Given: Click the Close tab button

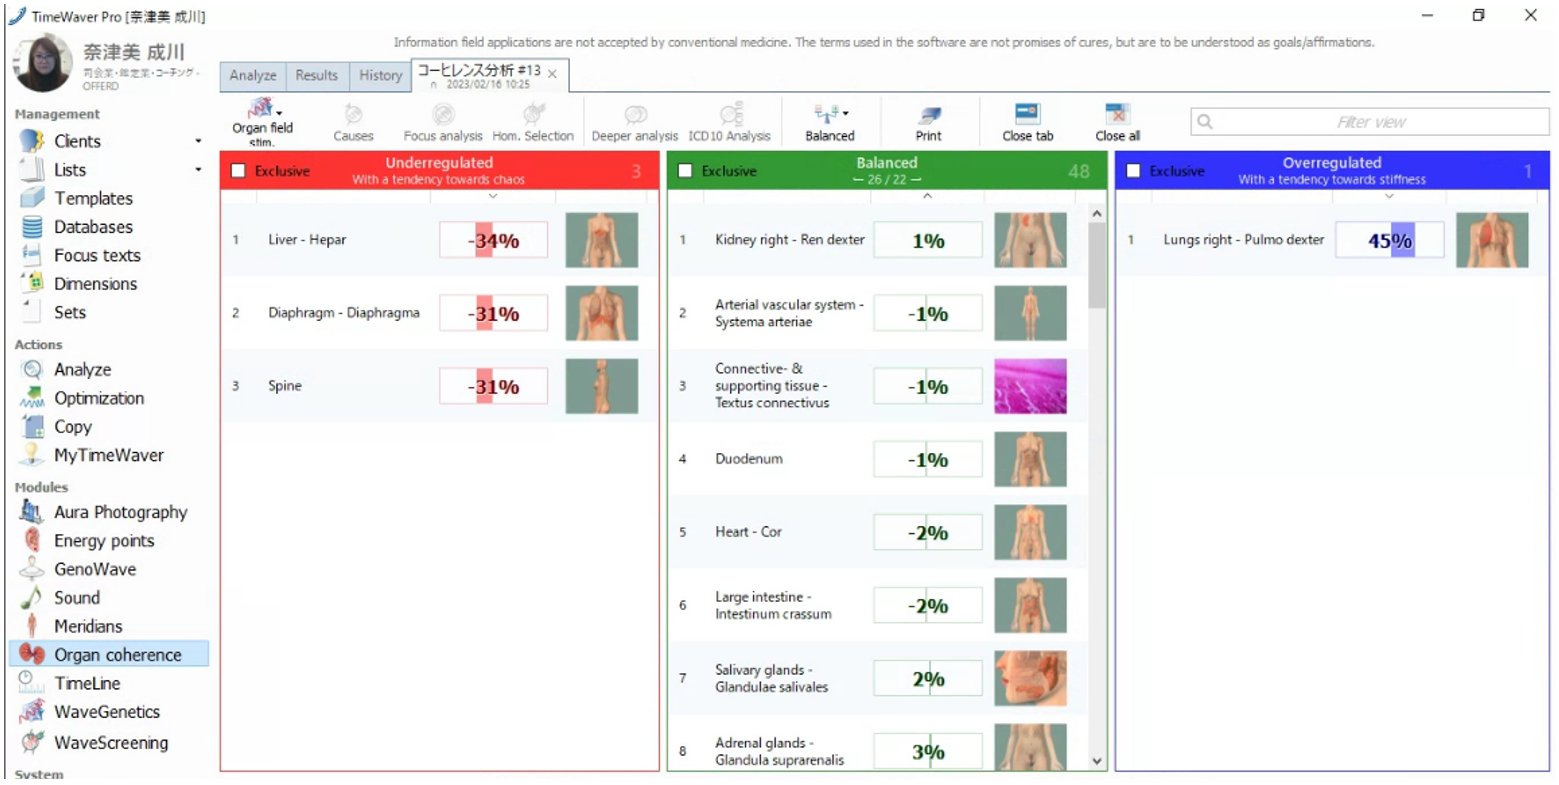Looking at the screenshot, I should 1027,115.
